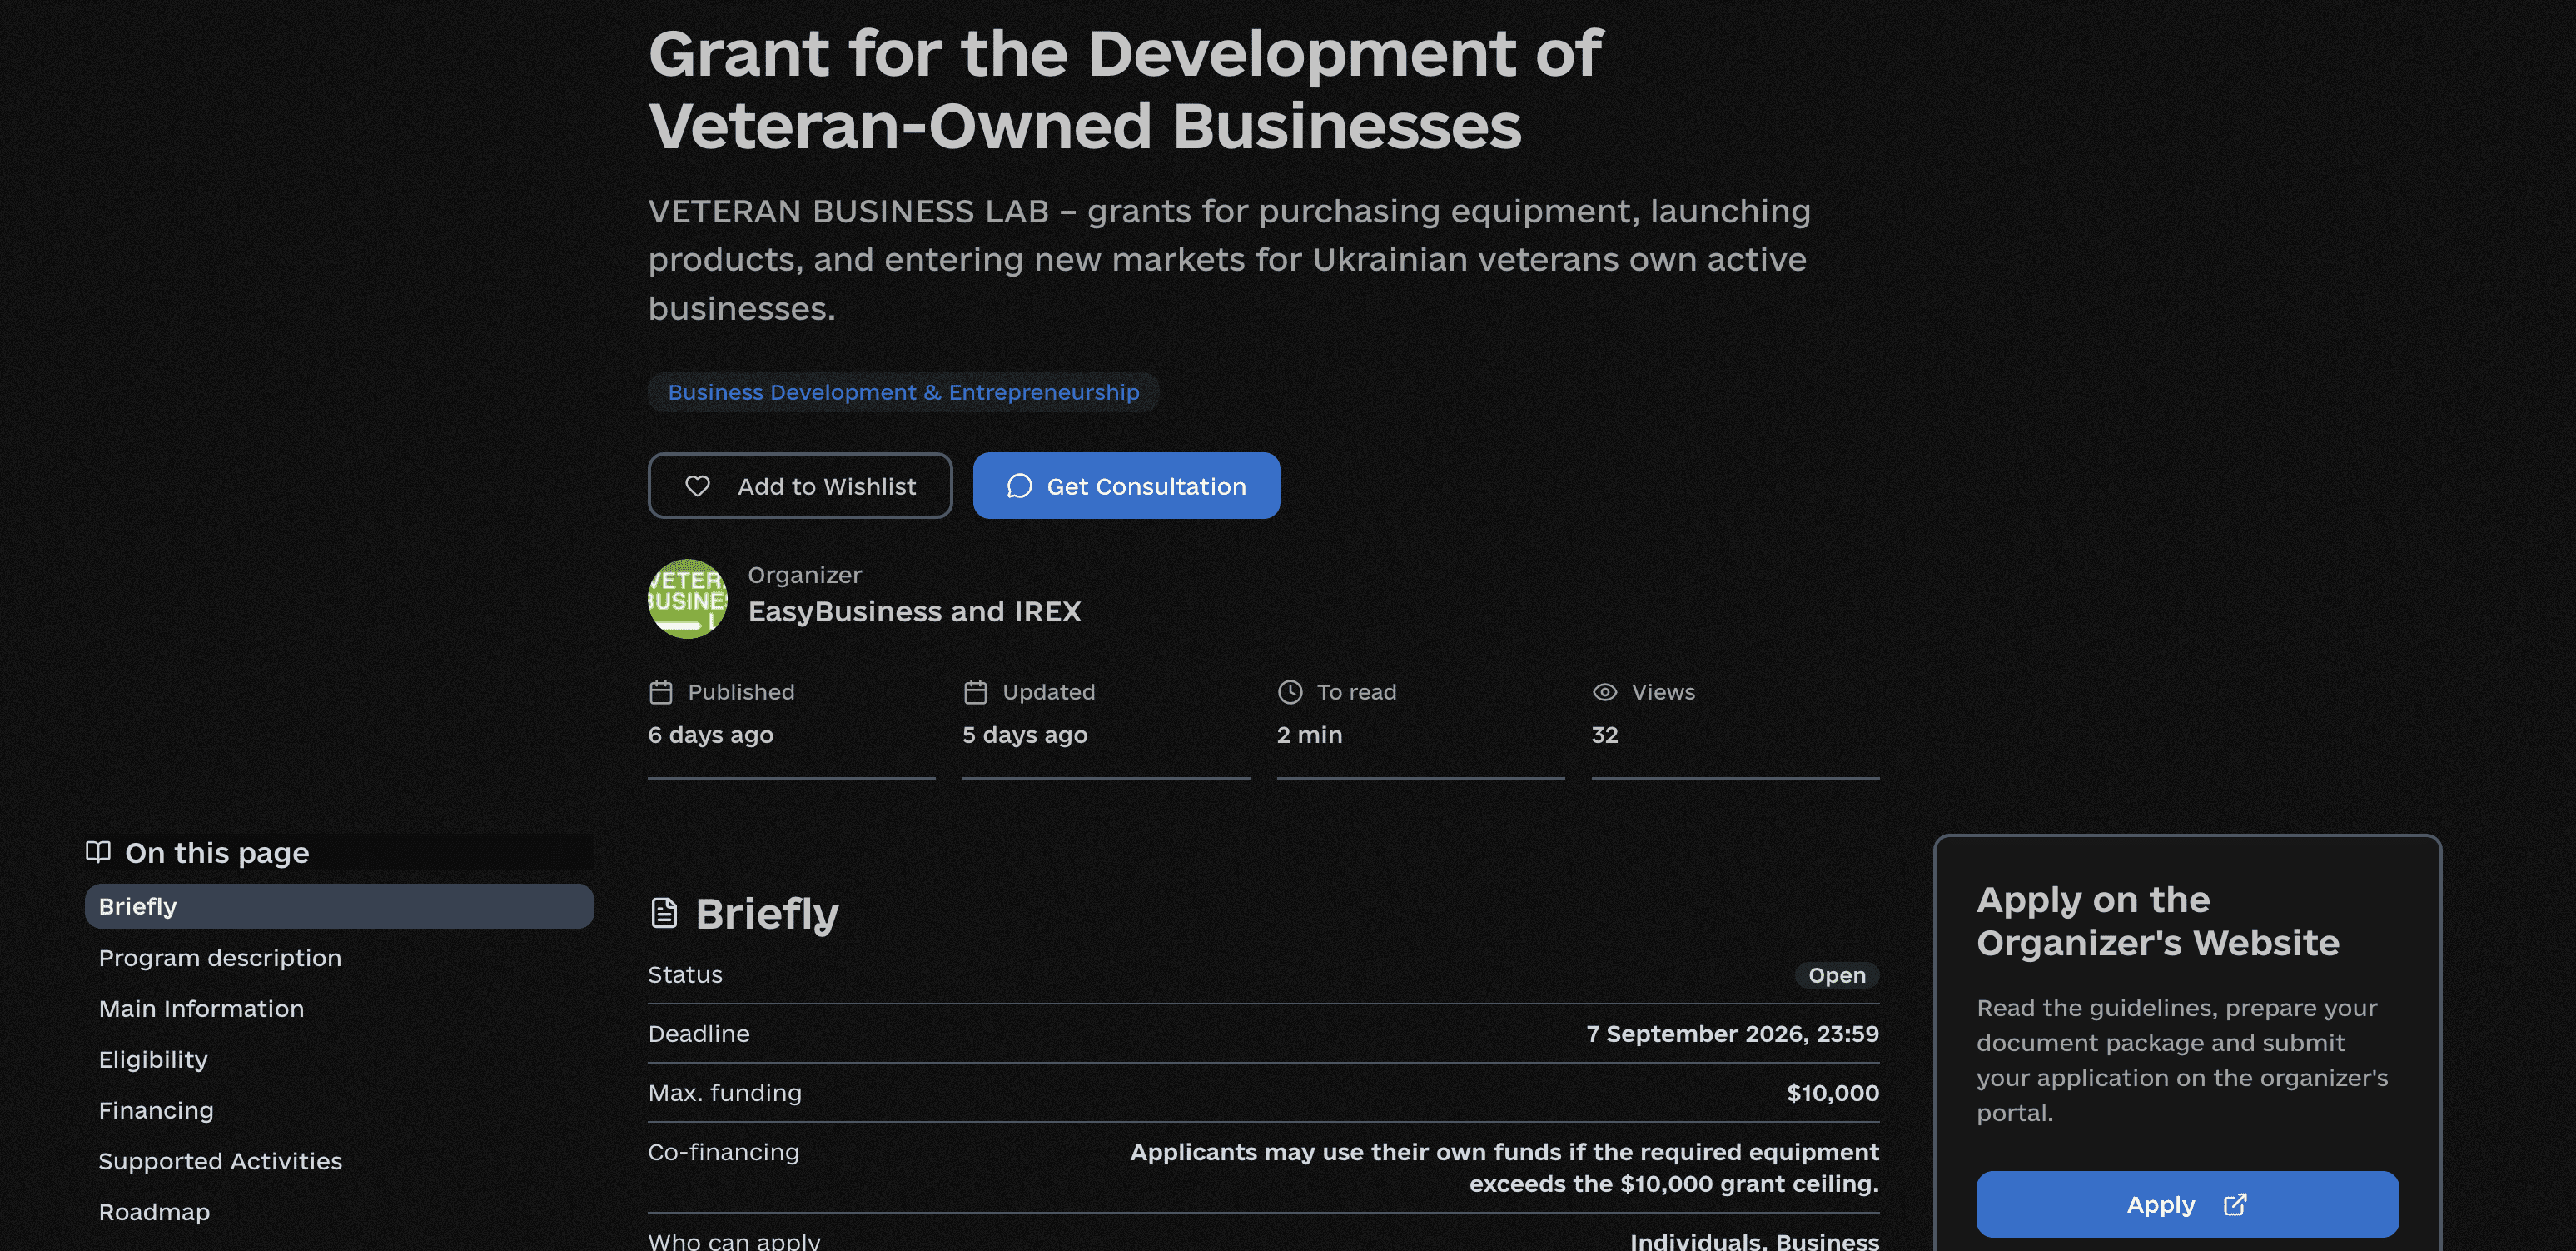
Task: Click the On this page heading
Action: (217, 852)
